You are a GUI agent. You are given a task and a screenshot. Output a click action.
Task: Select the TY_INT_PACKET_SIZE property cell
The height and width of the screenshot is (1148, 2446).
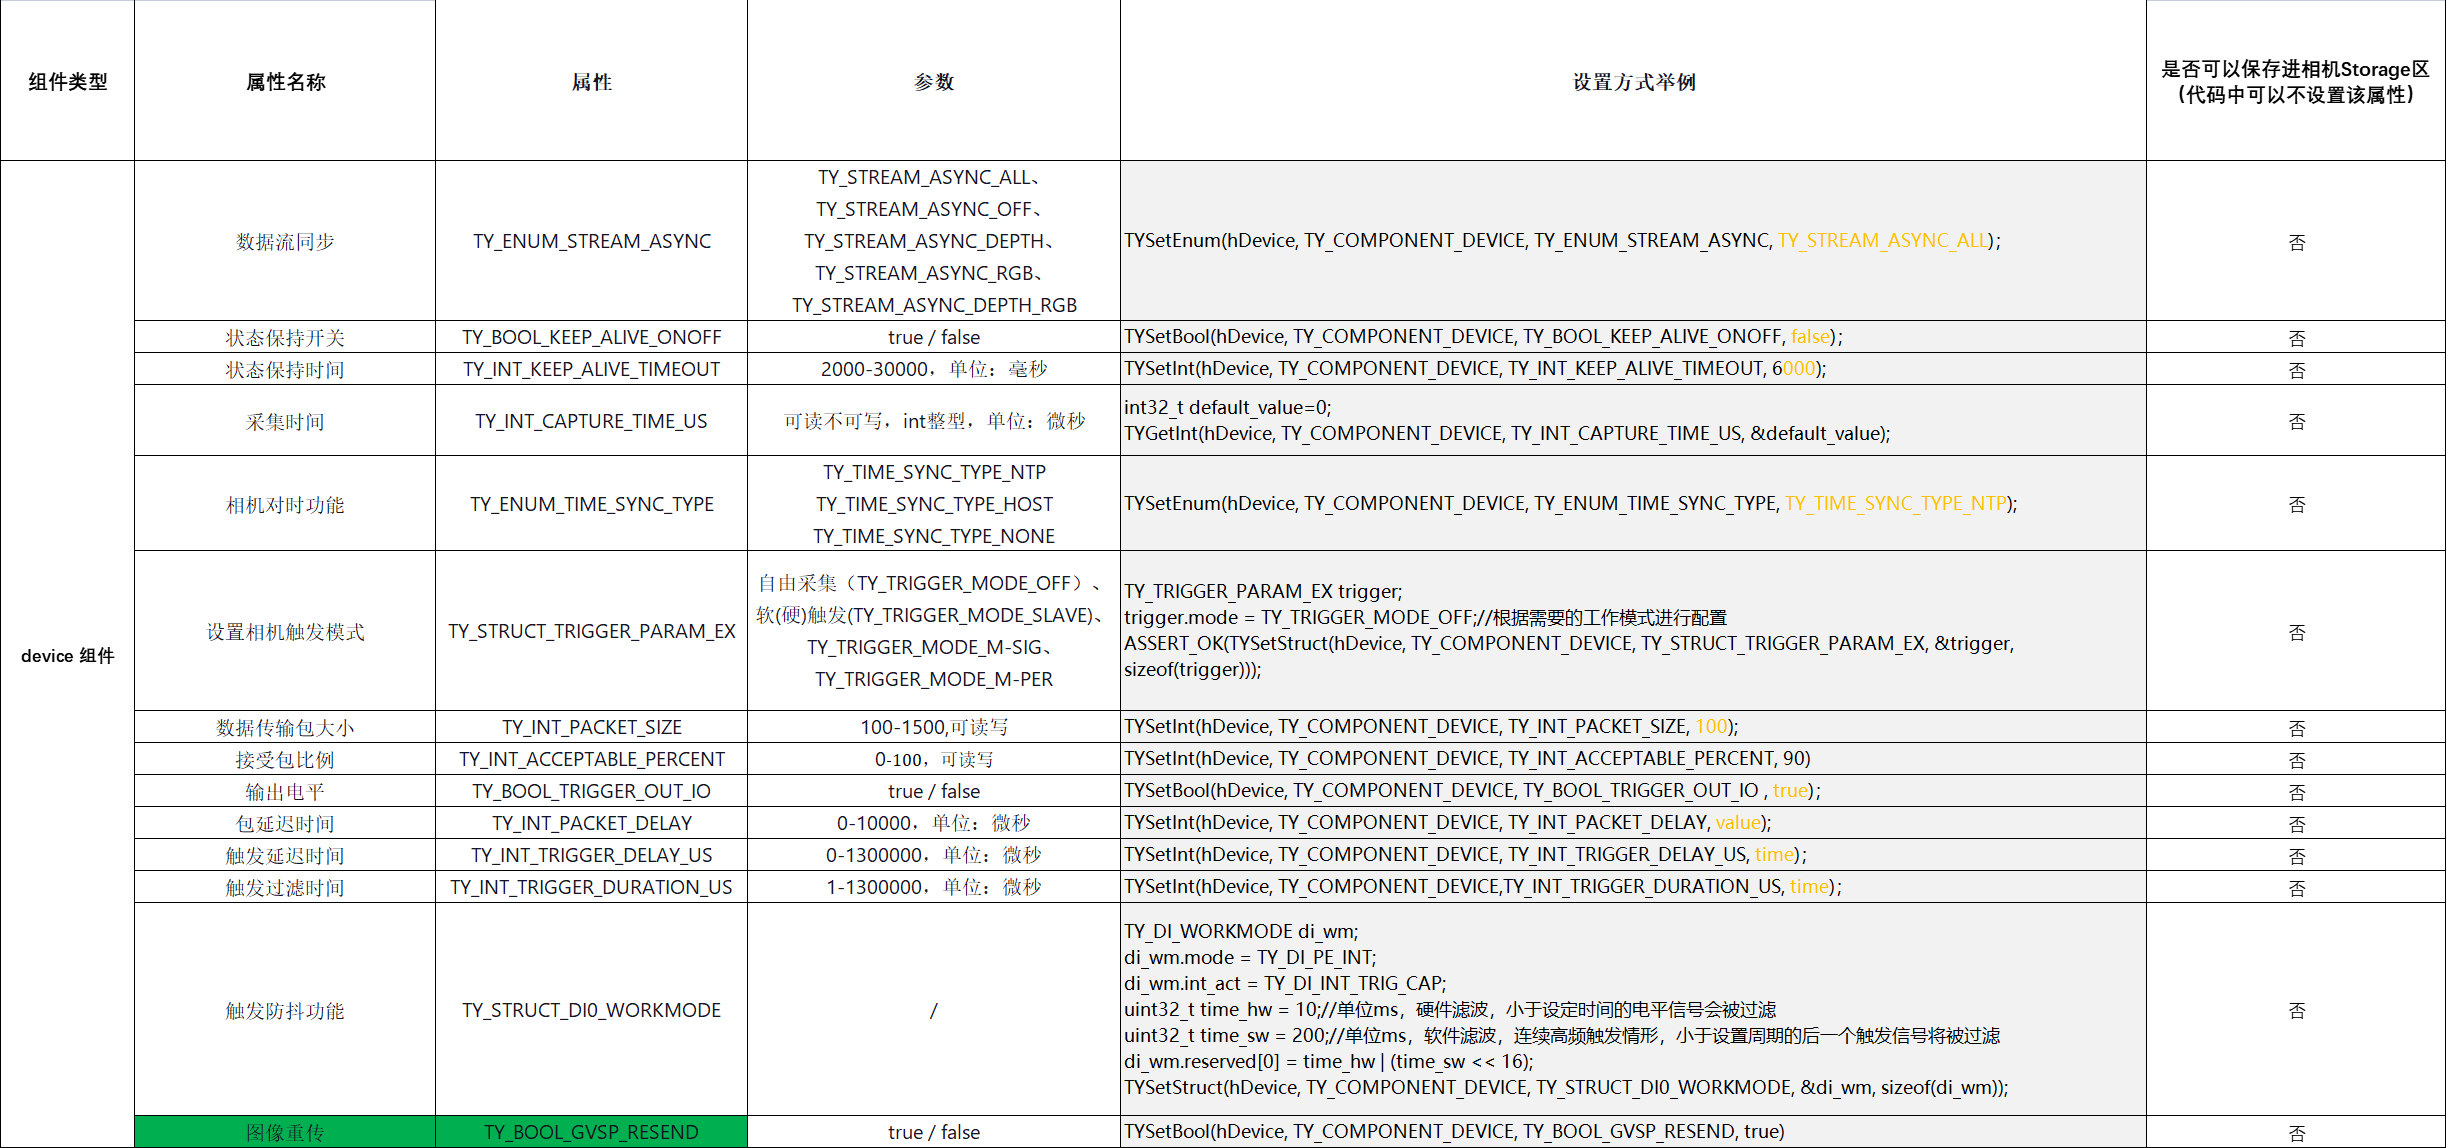[x=591, y=727]
